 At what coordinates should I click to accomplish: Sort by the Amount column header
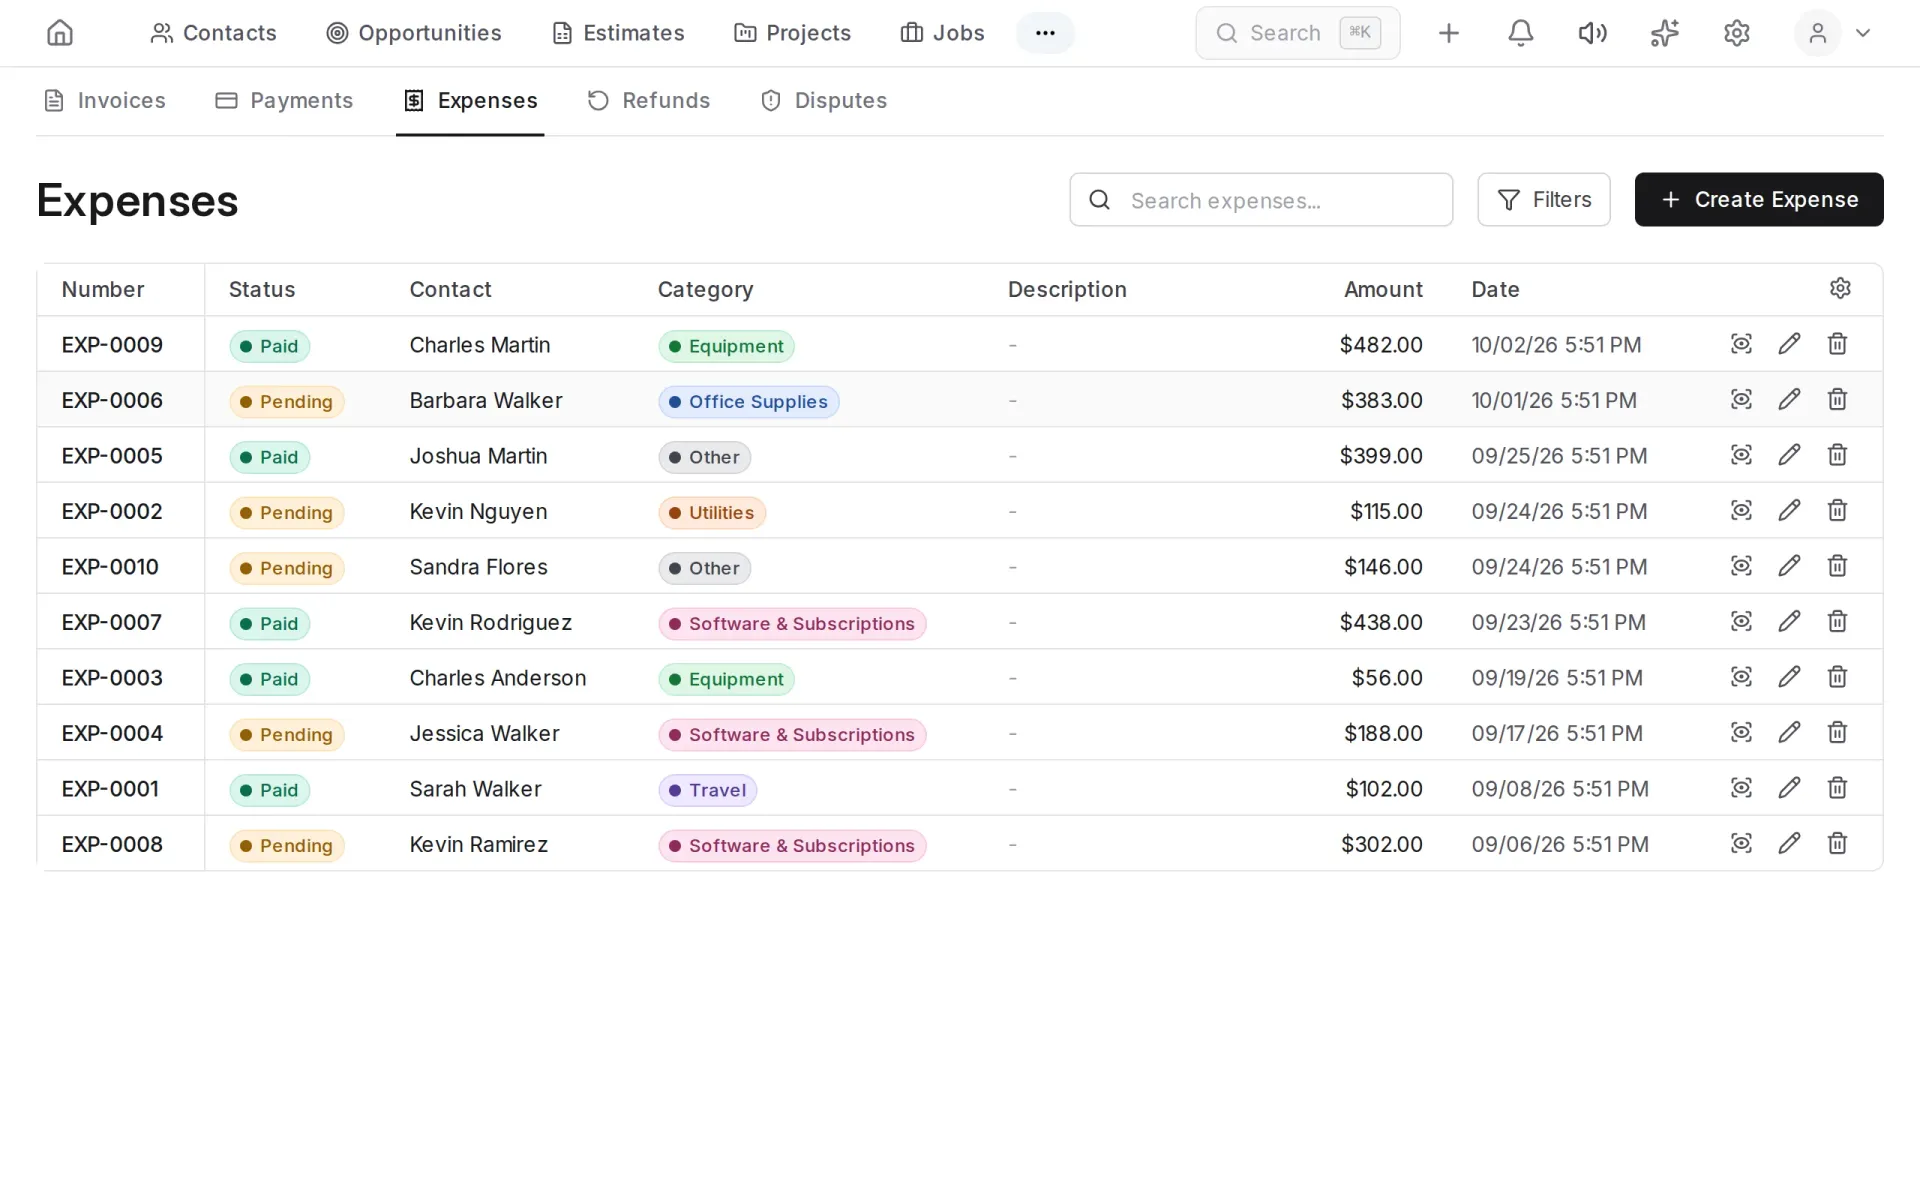tap(1382, 290)
